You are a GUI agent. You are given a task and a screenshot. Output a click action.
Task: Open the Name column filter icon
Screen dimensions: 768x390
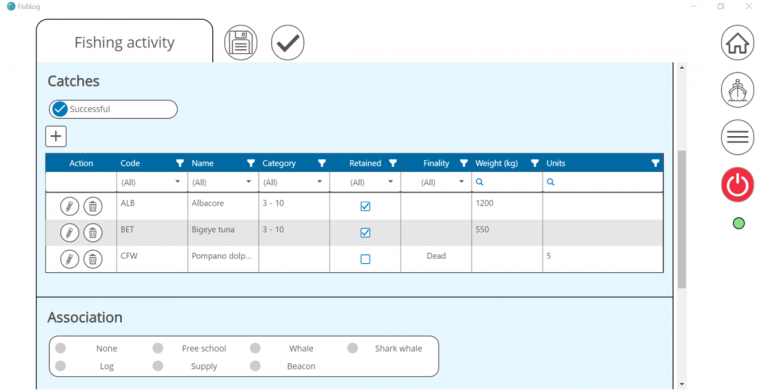(251, 163)
